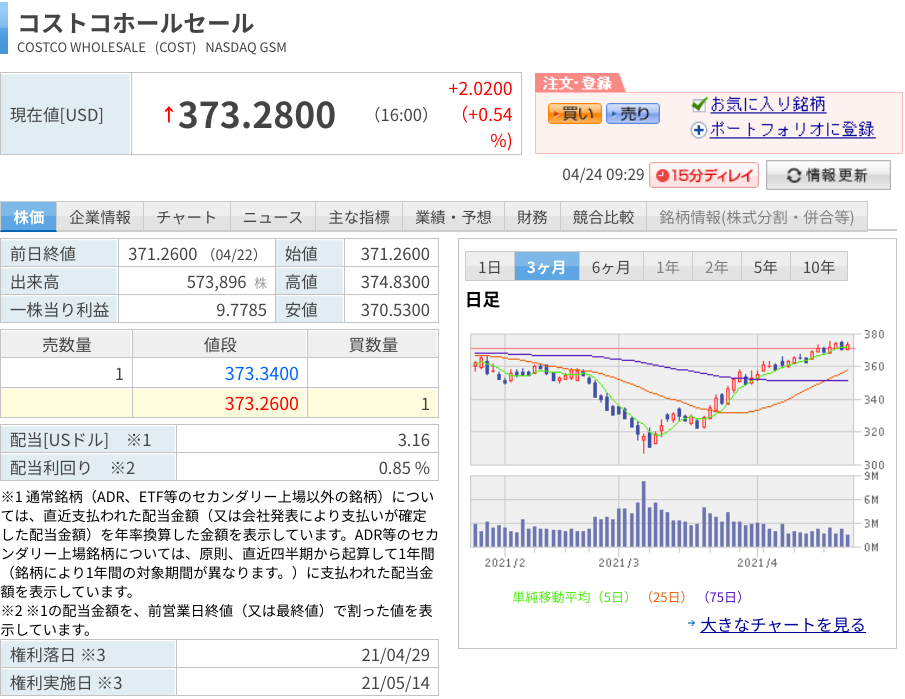The image size is (905, 699).
Task: Click the volume bar chart
Action: 662,511
